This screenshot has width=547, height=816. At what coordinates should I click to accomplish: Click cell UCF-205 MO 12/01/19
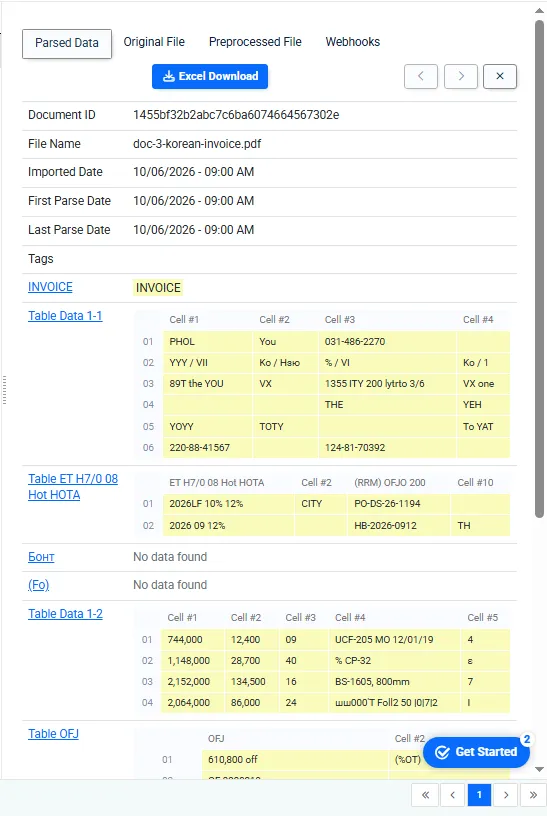pyautogui.click(x=395, y=640)
